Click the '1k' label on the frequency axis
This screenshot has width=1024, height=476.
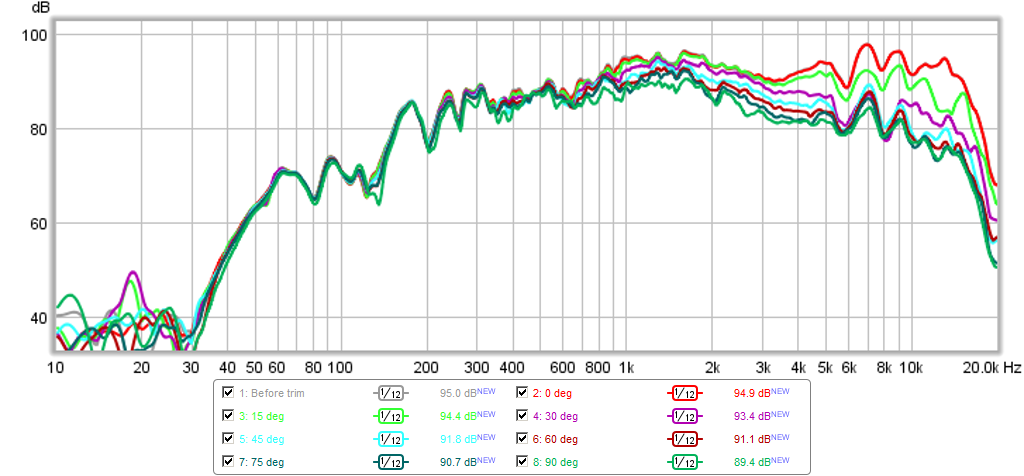point(626,368)
